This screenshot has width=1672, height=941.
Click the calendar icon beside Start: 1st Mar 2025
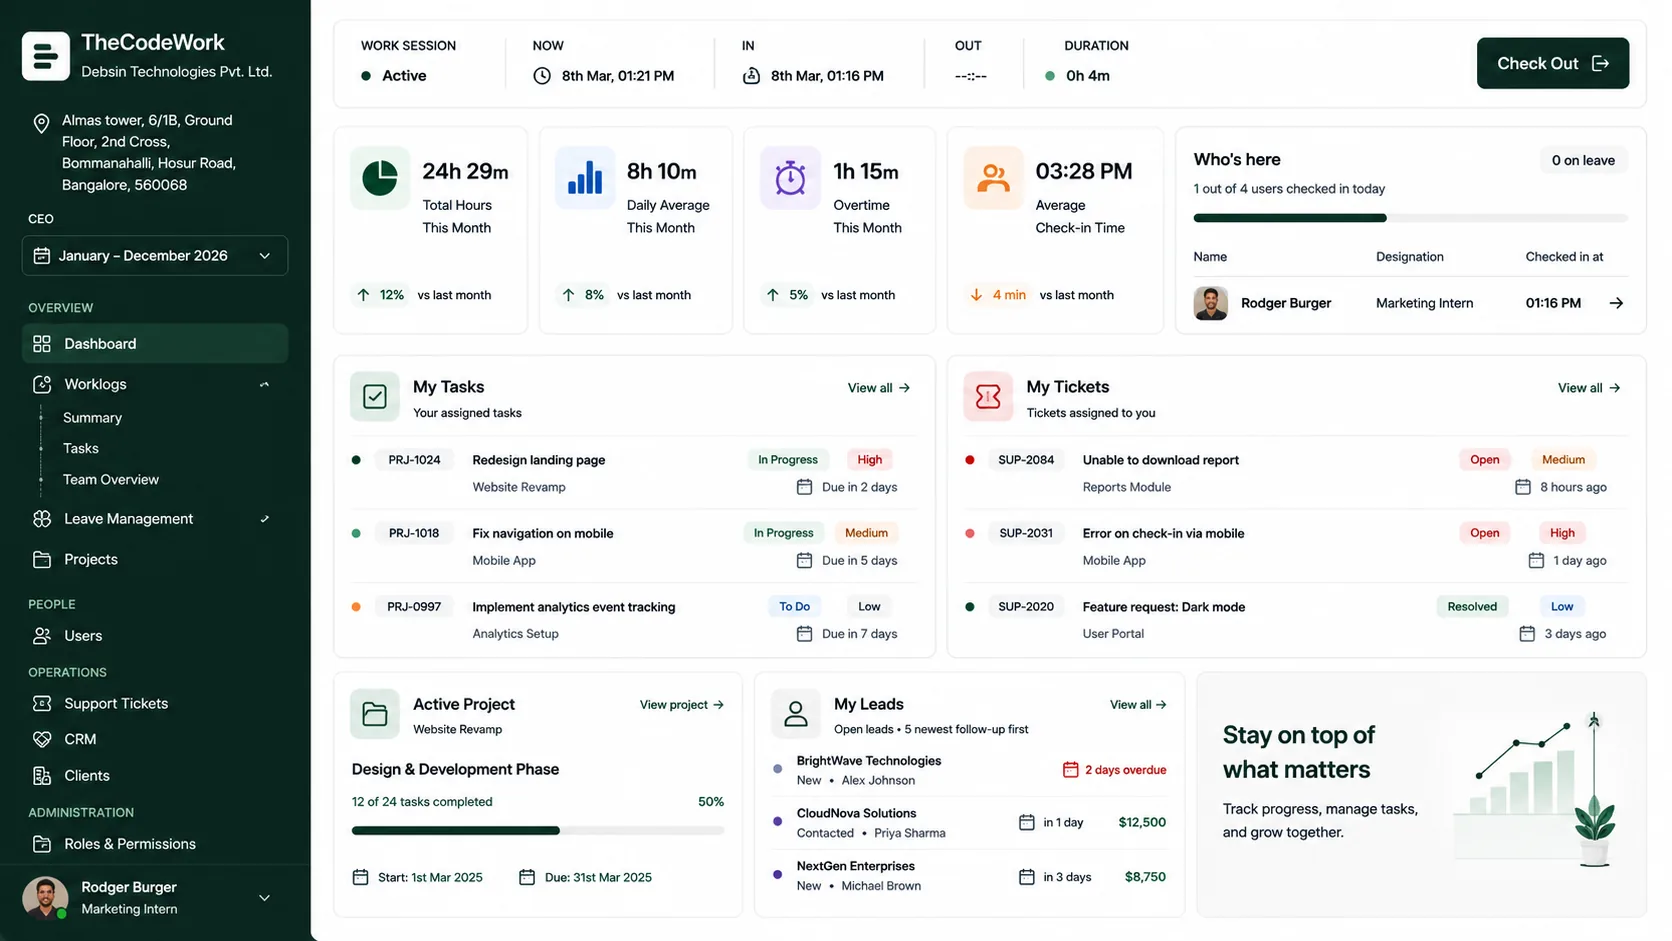tap(361, 877)
